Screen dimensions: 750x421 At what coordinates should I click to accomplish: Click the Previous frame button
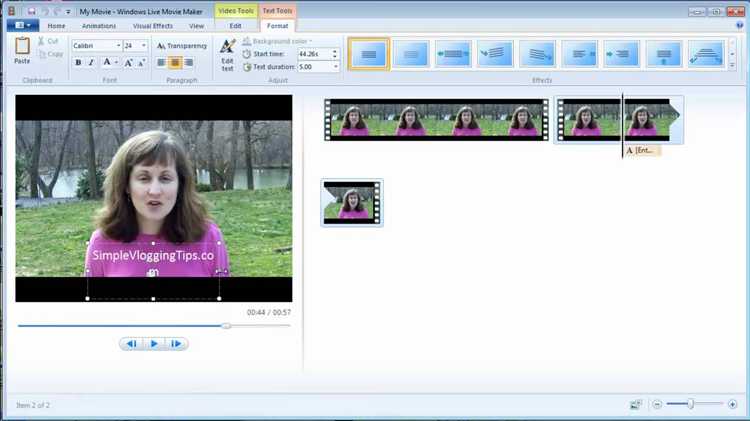click(132, 343)
